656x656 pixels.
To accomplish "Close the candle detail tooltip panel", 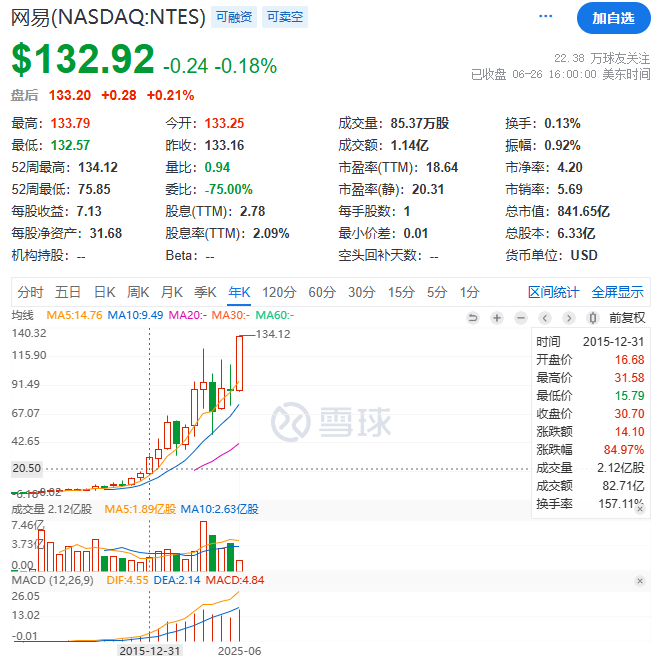I will [640, 509].
